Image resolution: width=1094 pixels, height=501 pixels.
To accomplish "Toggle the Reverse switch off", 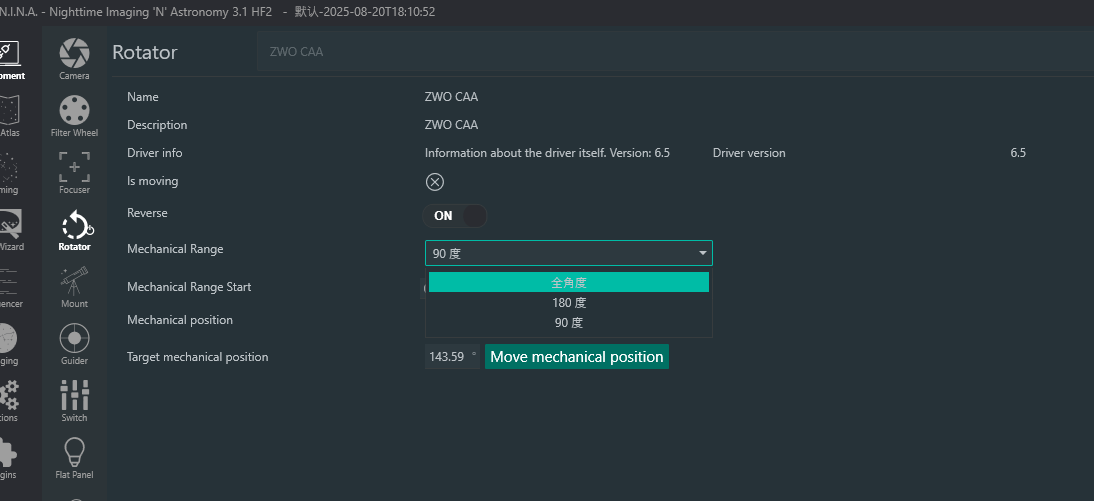I will [x=456, y=215].
